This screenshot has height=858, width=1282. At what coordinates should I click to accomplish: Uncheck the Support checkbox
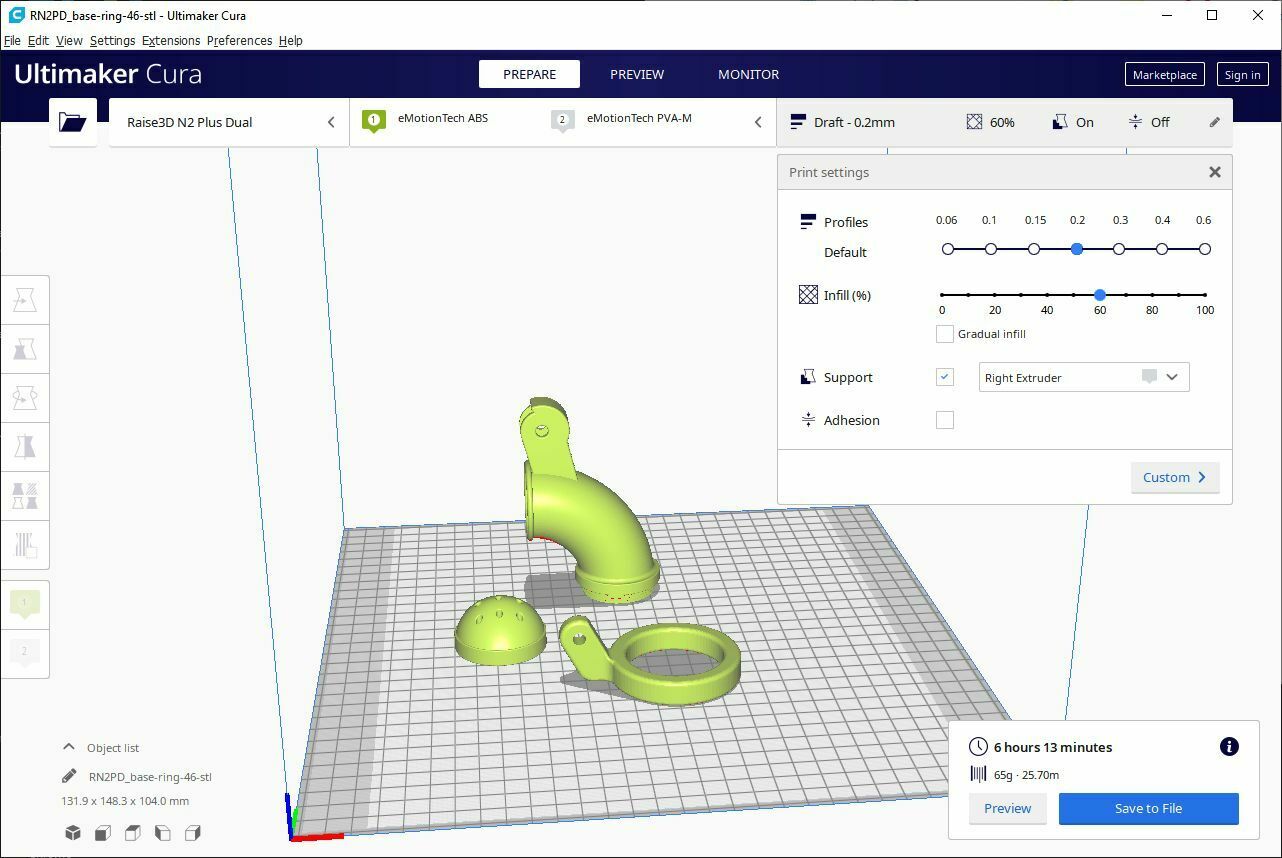(x=944, y=377)
